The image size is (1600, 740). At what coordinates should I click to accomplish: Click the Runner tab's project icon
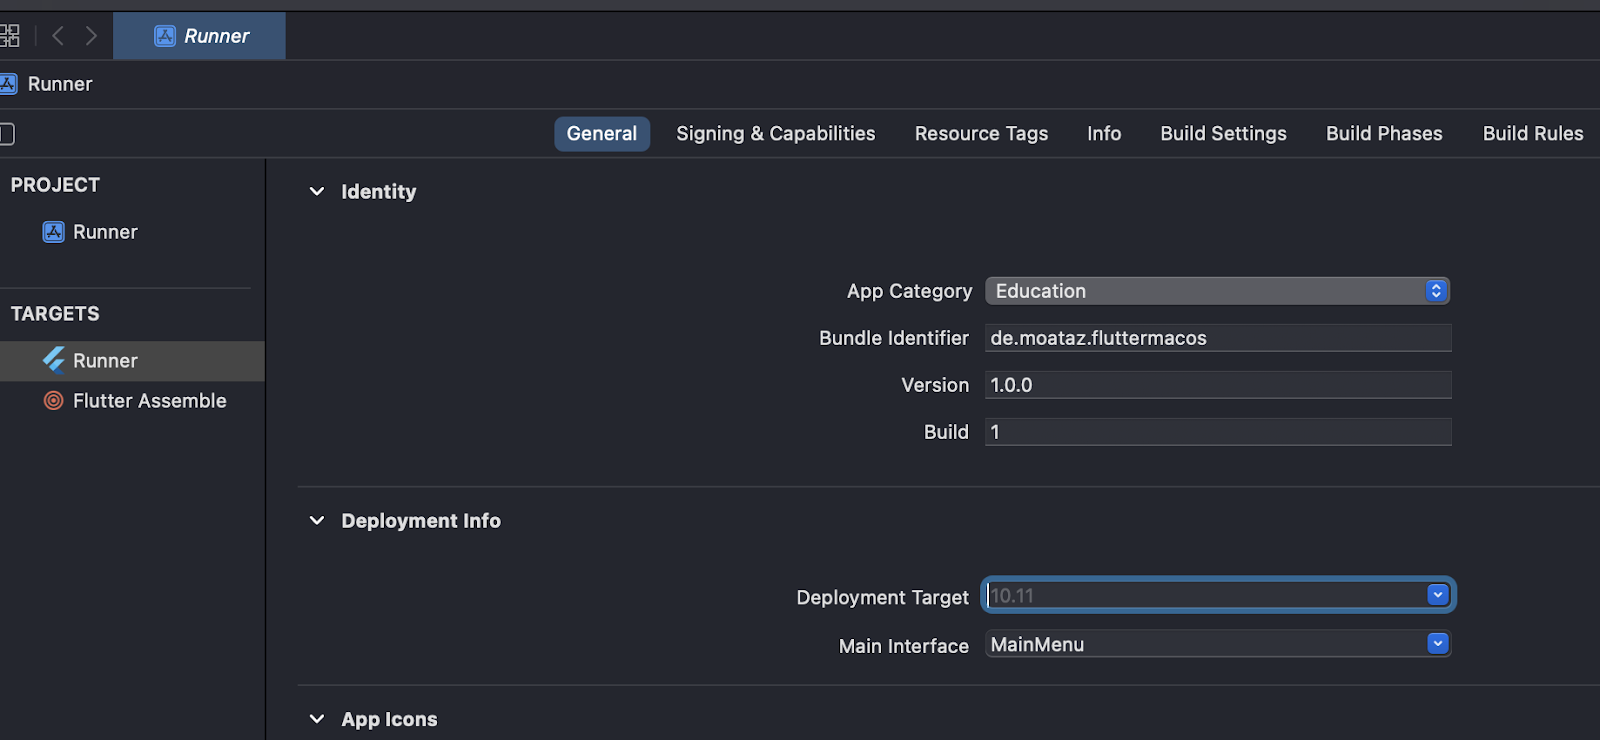coord(165,36)
